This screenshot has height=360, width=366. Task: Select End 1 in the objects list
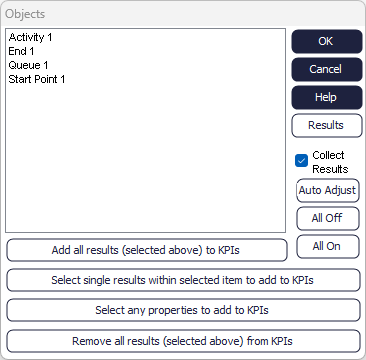click(21, 51)
